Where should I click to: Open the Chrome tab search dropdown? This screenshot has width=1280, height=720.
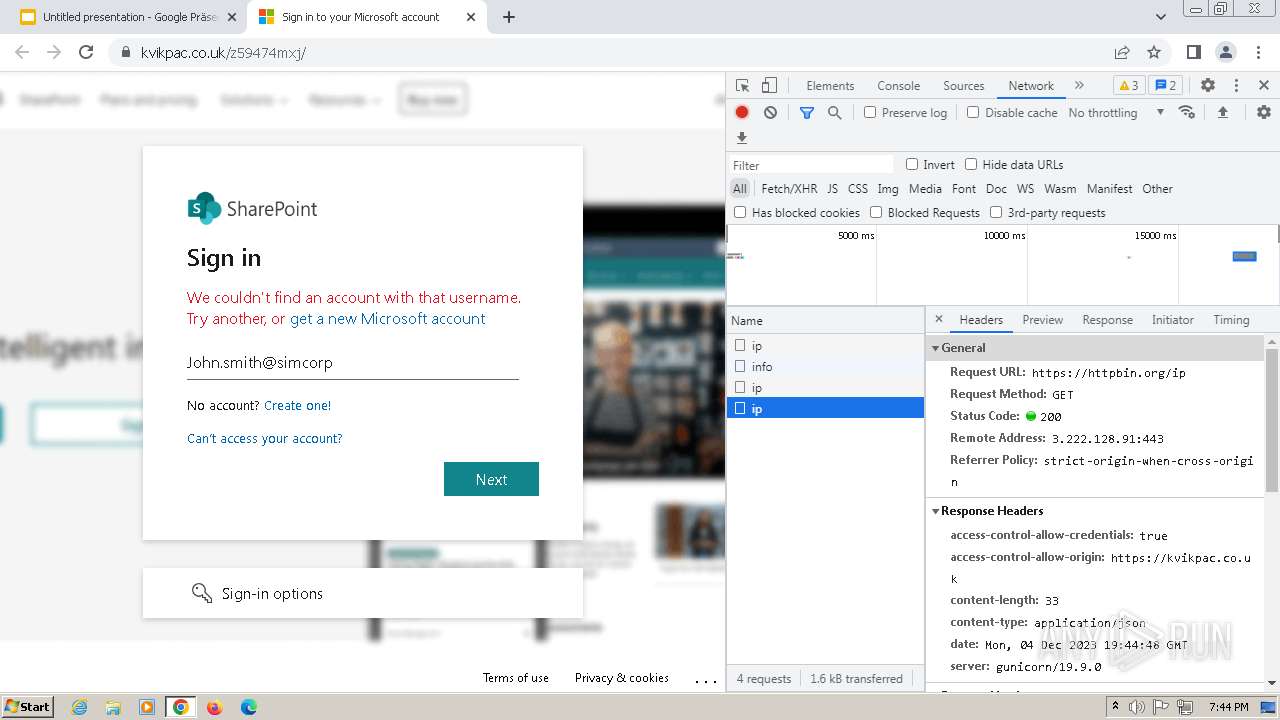pyautogui.click(x=1160, y=17)
